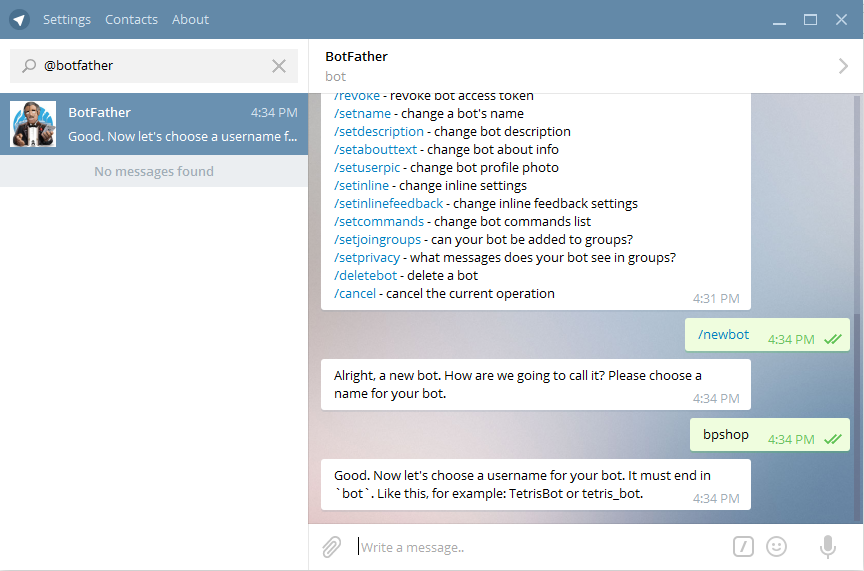The image size is (864, 571).
Task: Open the Settings menu
Action: coord(67,20)
